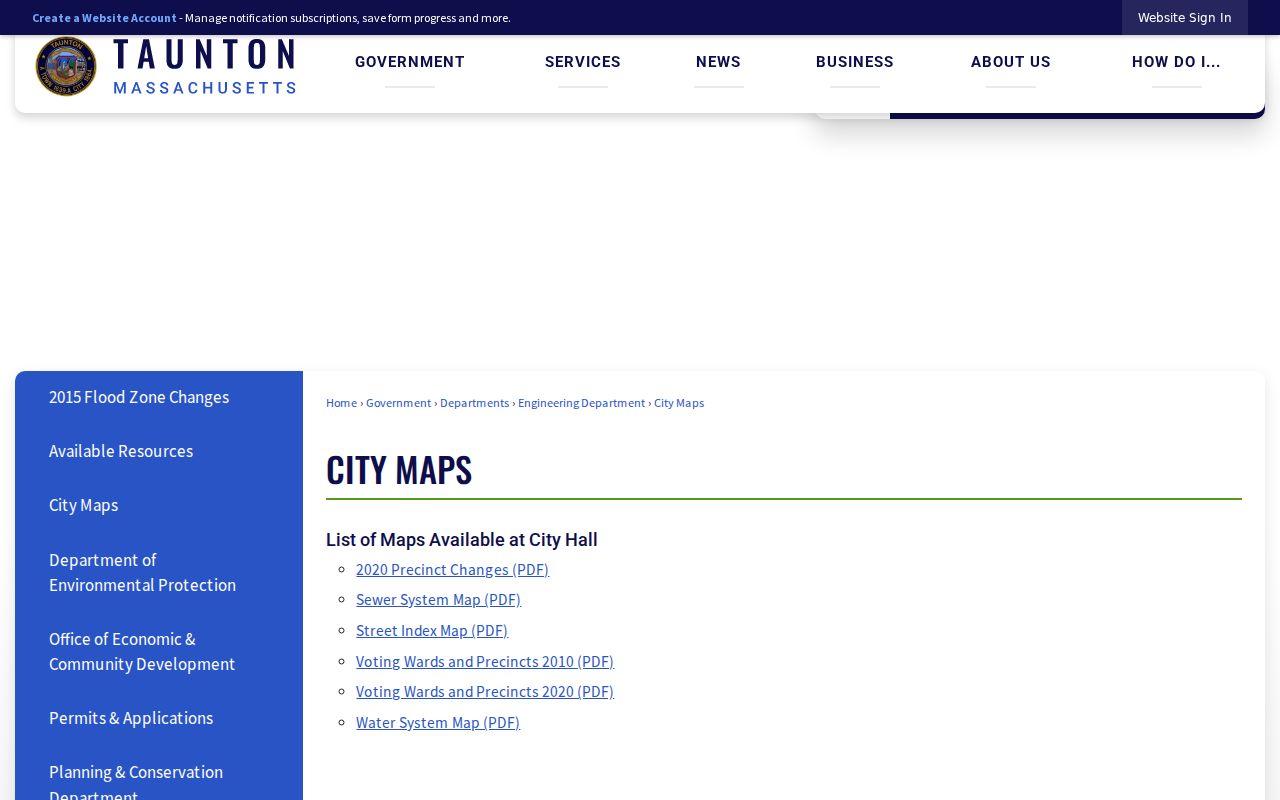Click the City Maps breadcrumb link
This screenshot has height=800, width=1280.
click(x=679, y=403)
